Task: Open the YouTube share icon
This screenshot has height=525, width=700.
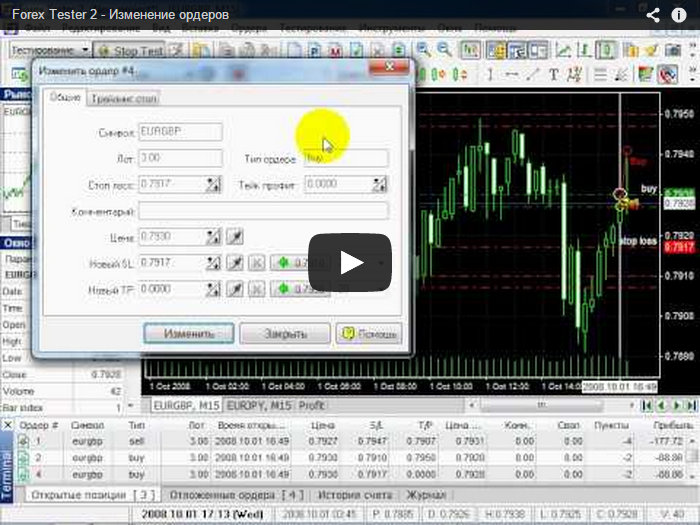Action: tap(653, 15)
